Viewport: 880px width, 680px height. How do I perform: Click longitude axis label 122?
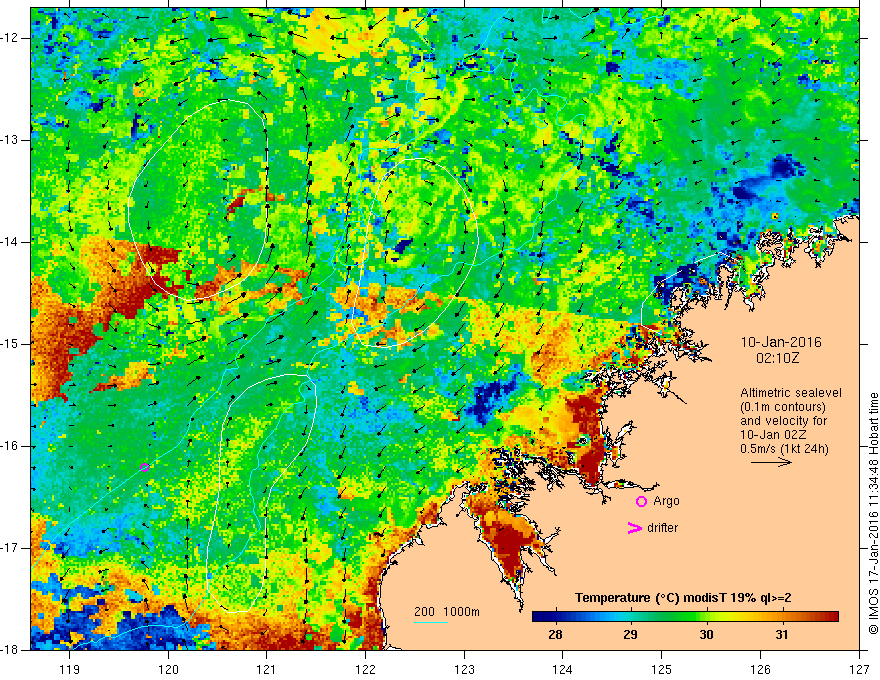pyautogui.click(x=365, y=669)
